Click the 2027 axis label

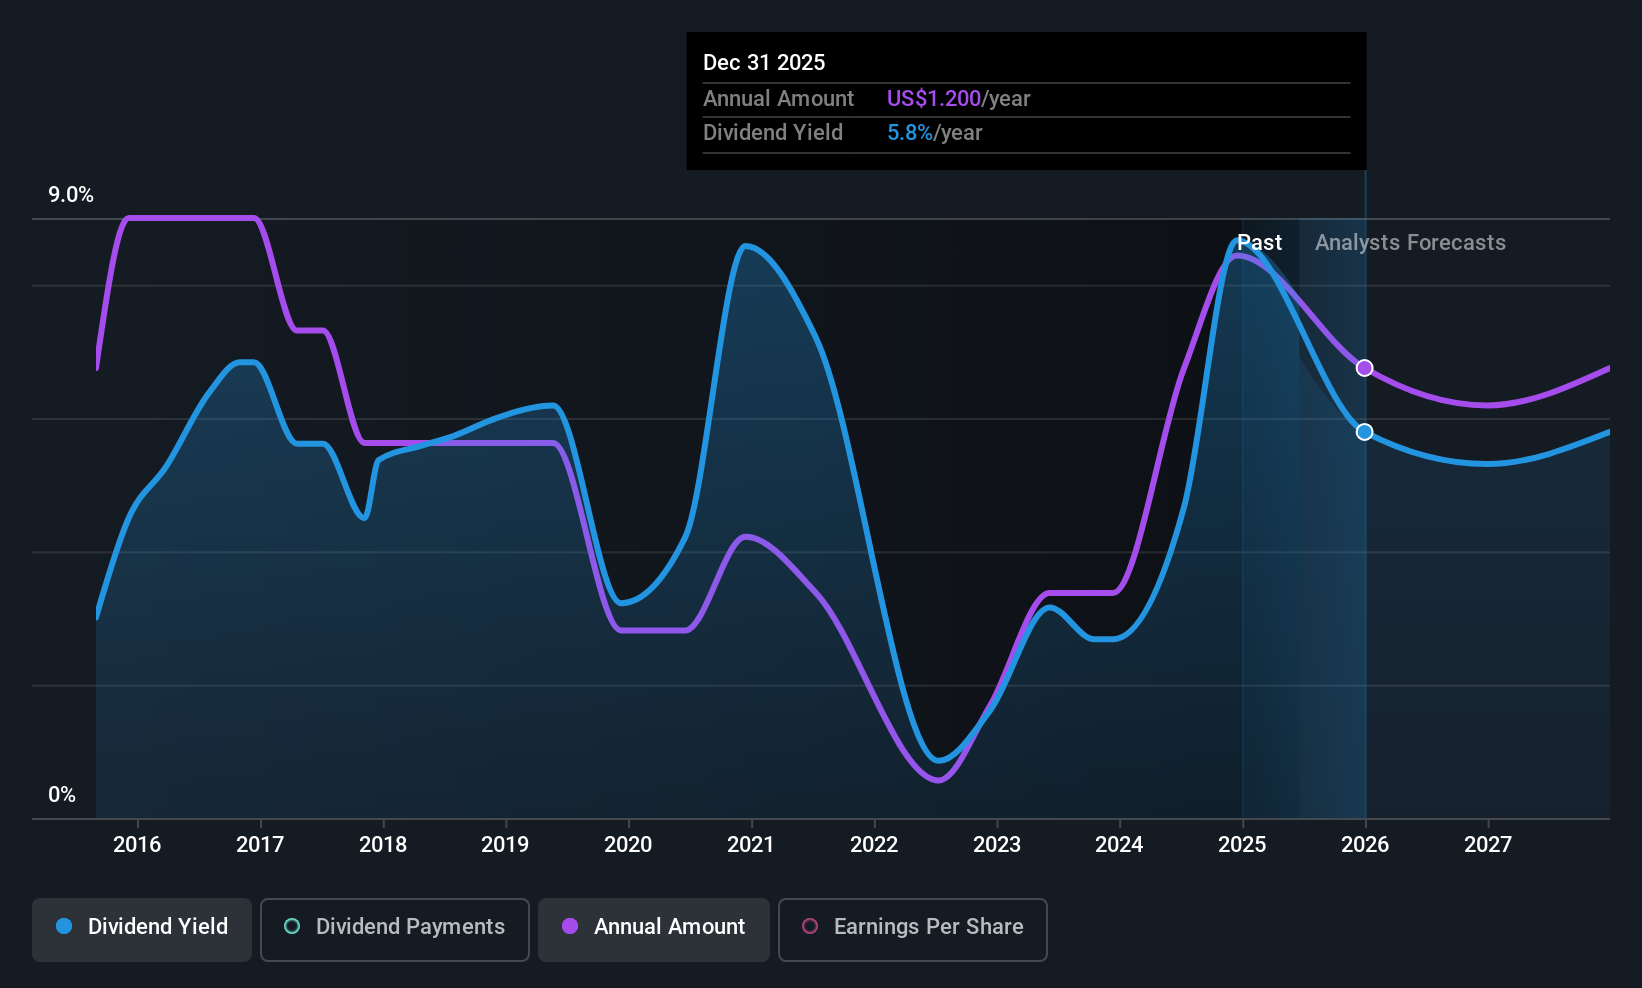1488,845
